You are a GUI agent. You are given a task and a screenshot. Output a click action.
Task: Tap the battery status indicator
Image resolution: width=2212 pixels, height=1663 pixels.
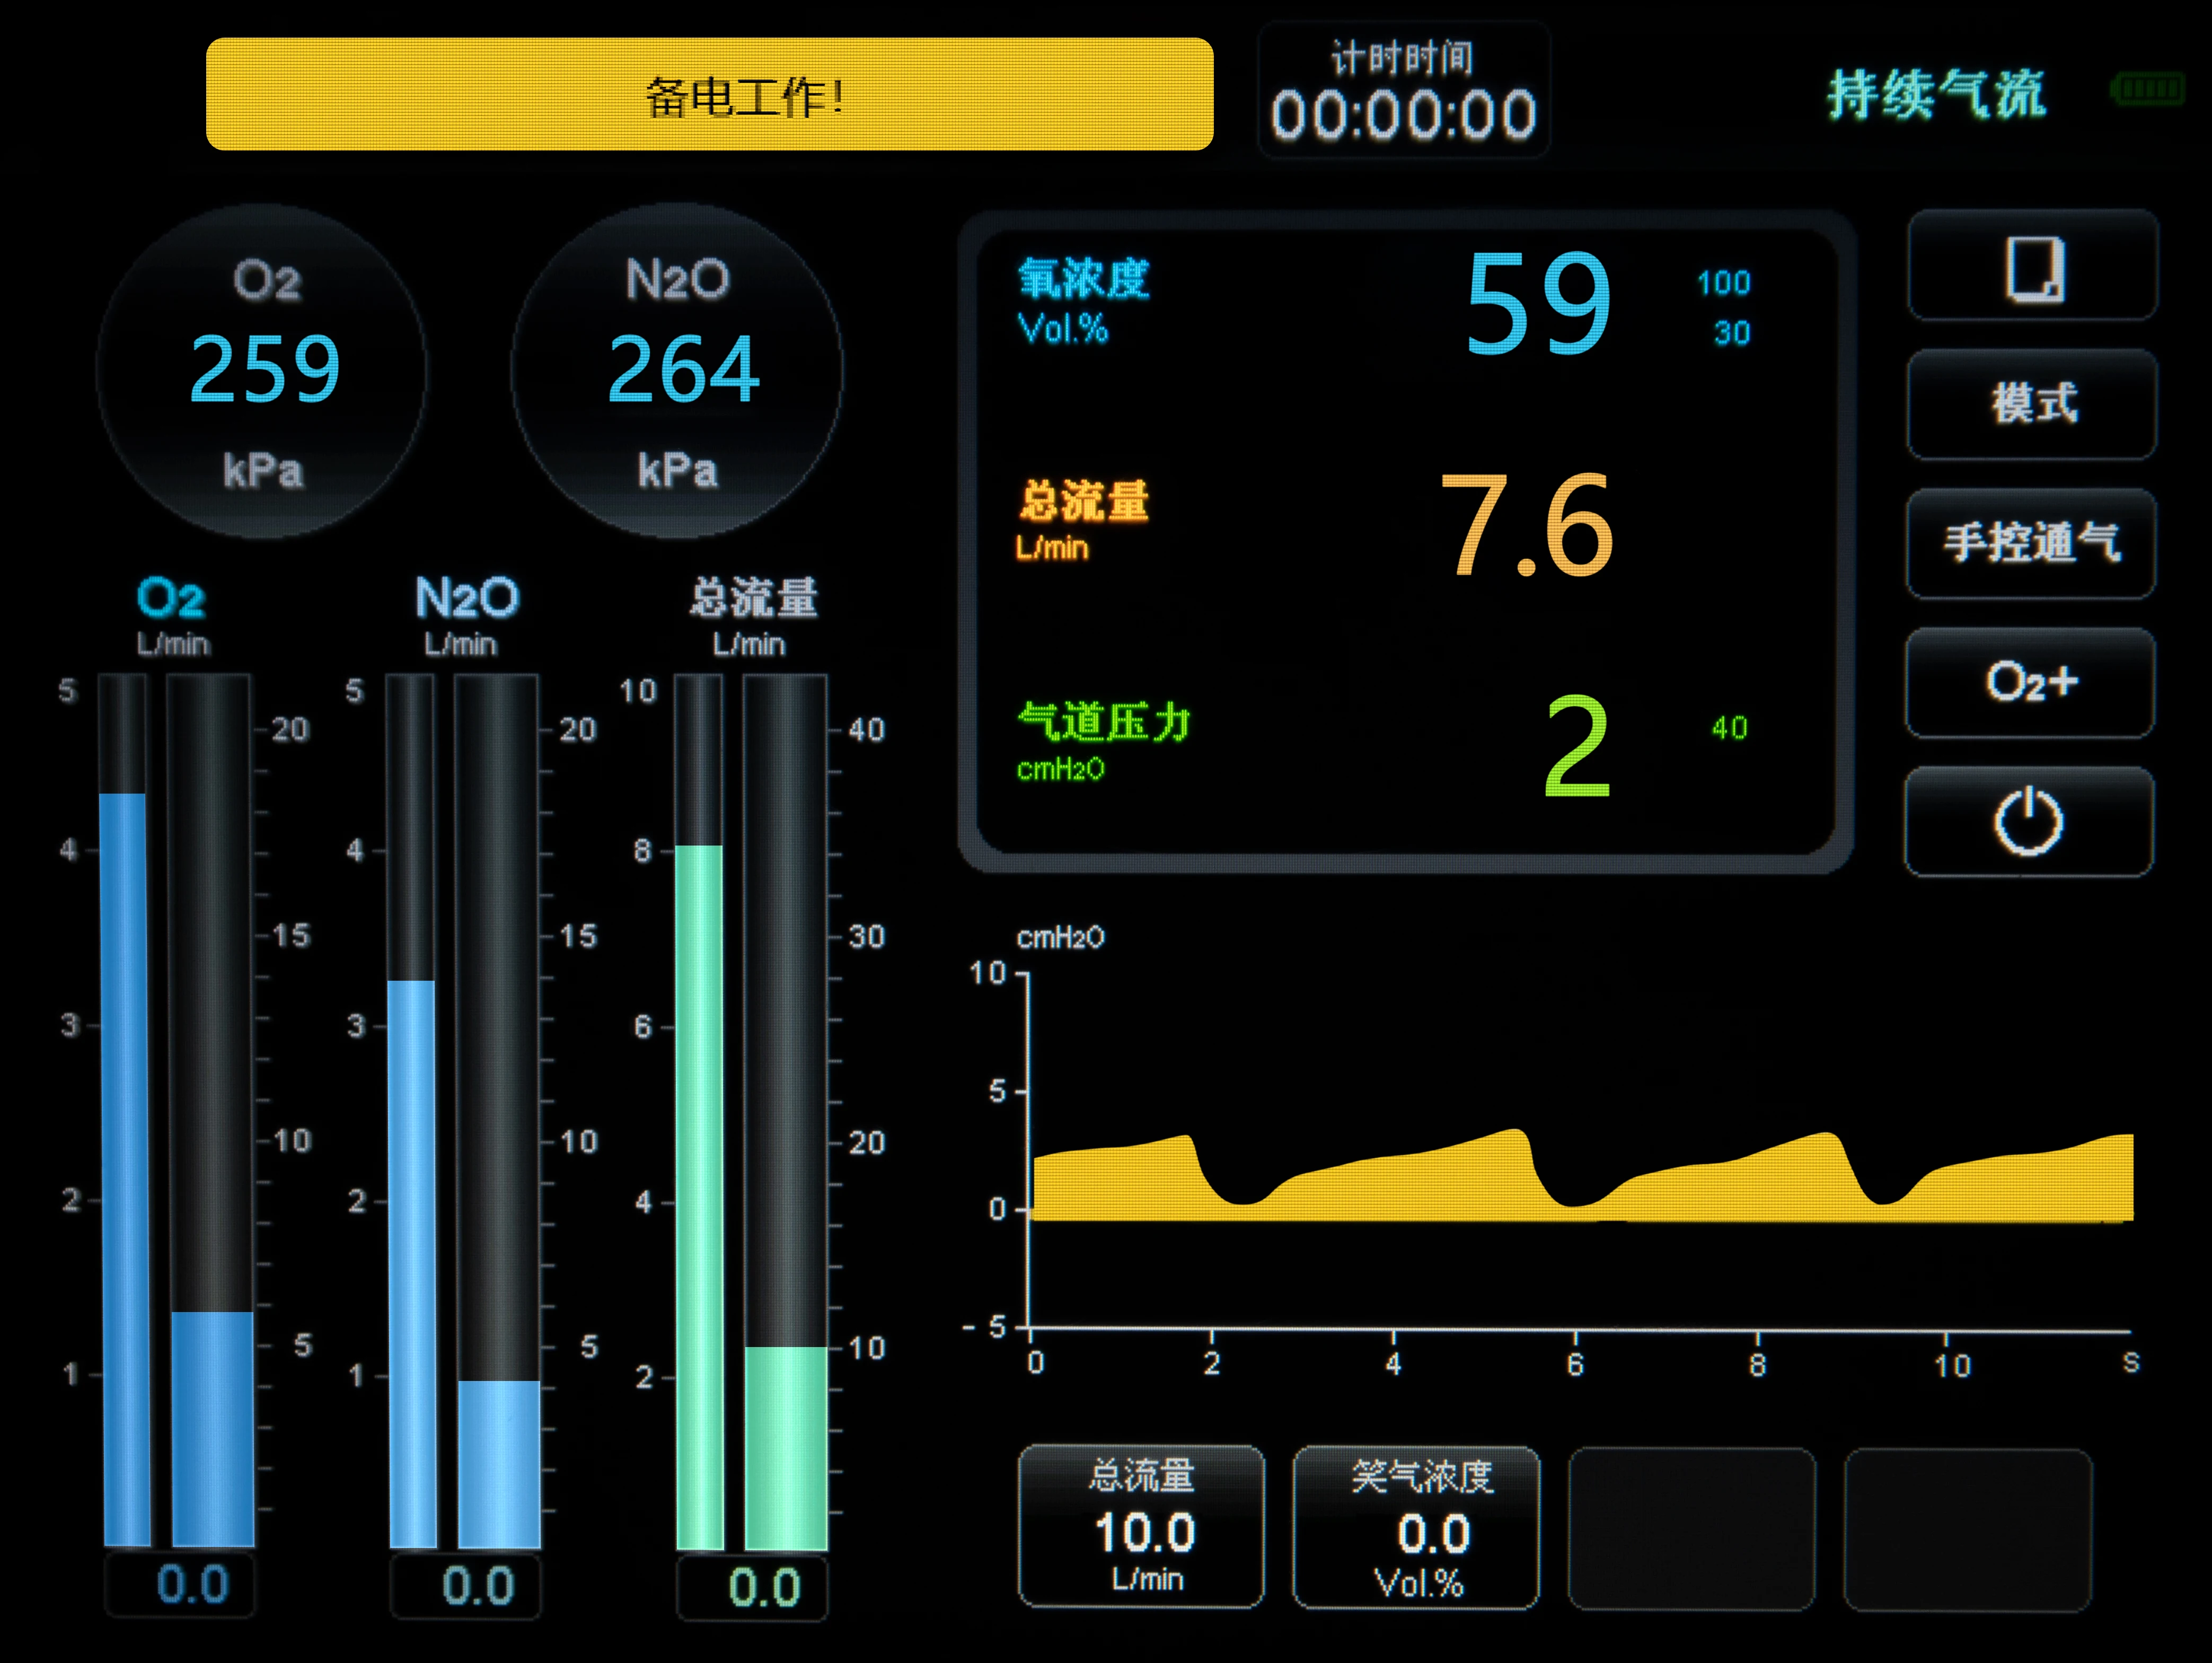(x=2146, y=90)
